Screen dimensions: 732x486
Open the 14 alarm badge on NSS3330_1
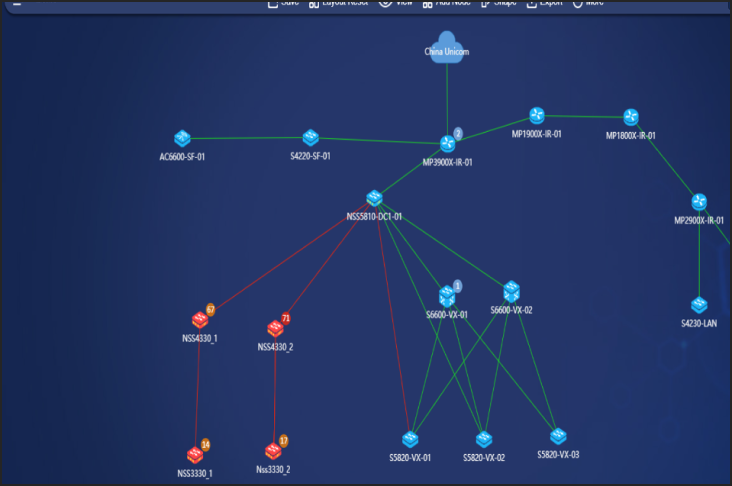pos(206,444)
